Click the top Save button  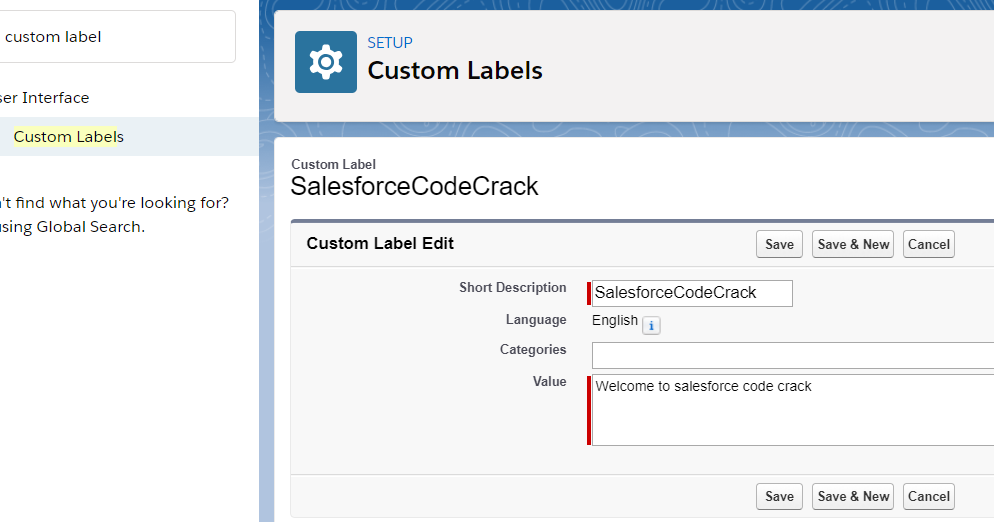779,244
